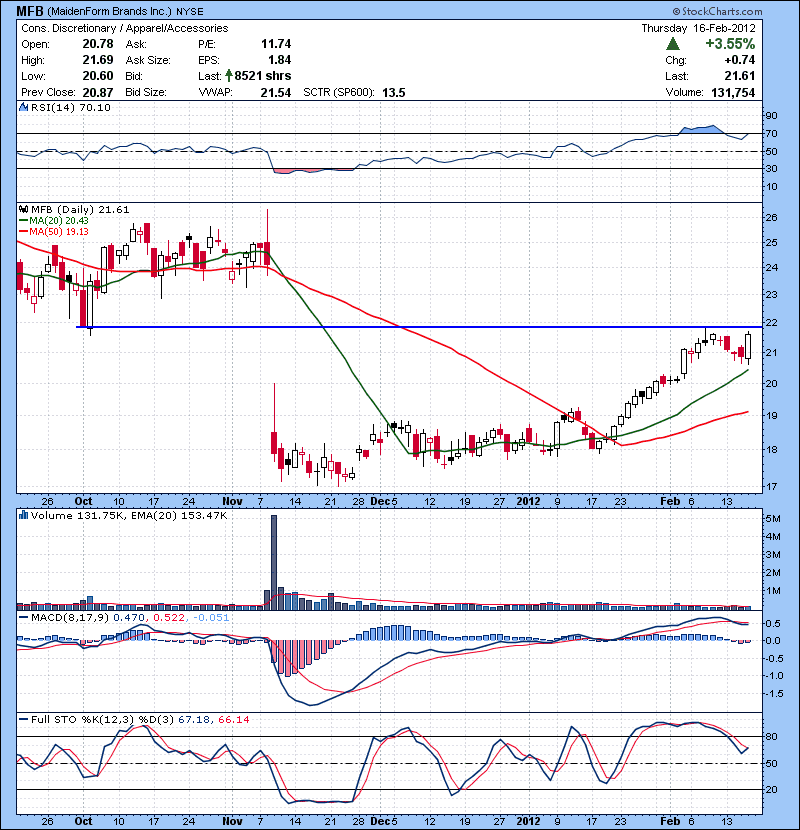Click the +3.55% percent change
The width and height of the screenshot is (800, 830).
[x=730, y=43]
